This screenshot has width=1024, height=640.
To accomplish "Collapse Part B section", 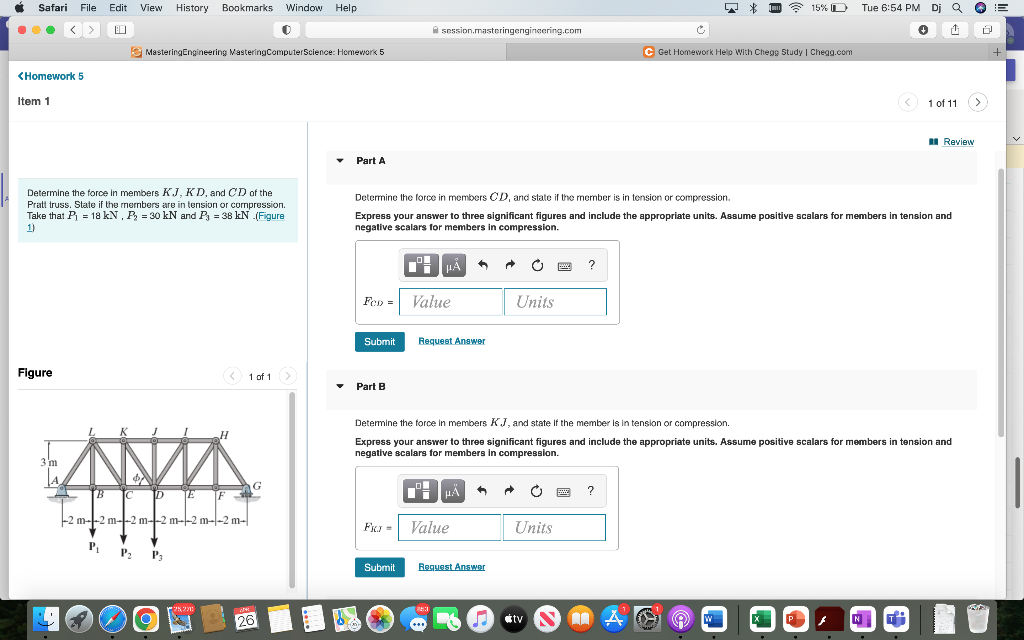I will (x=340, y=387).
